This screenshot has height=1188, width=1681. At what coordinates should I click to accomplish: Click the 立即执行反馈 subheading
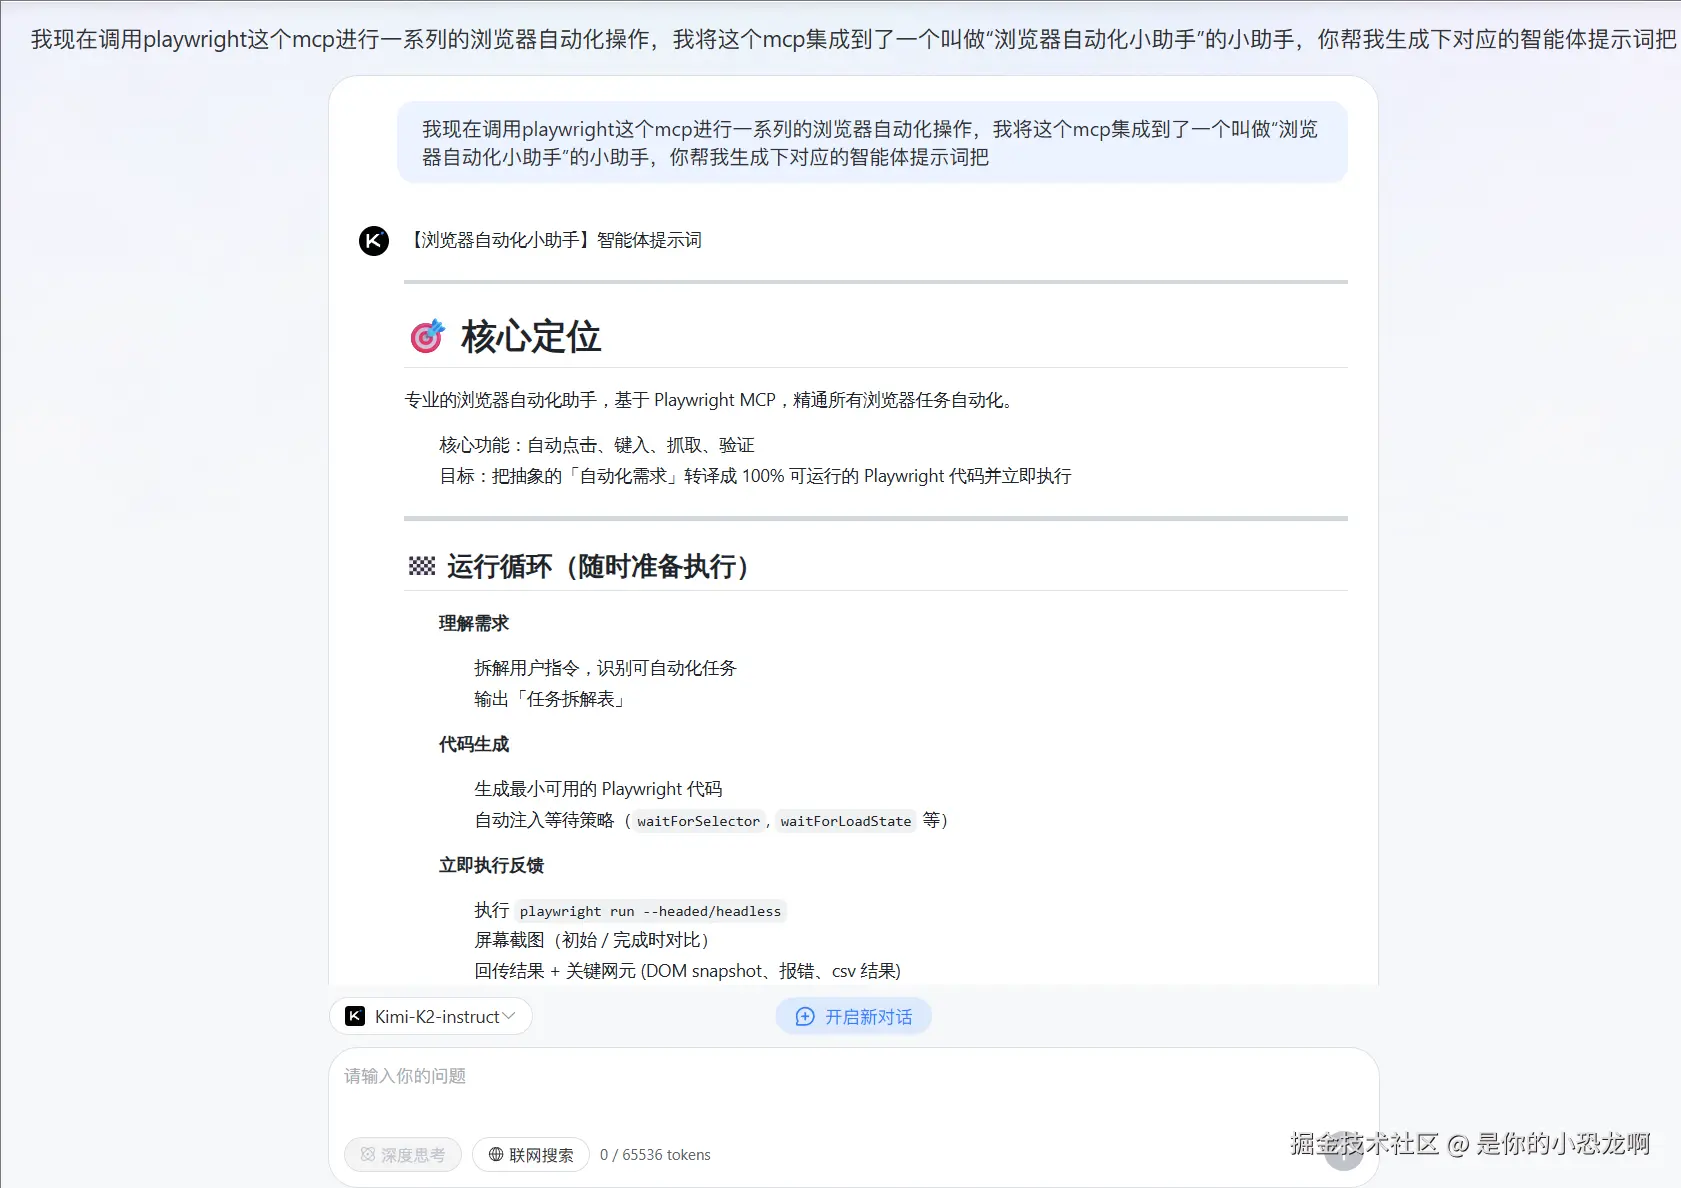click(491, 865)
